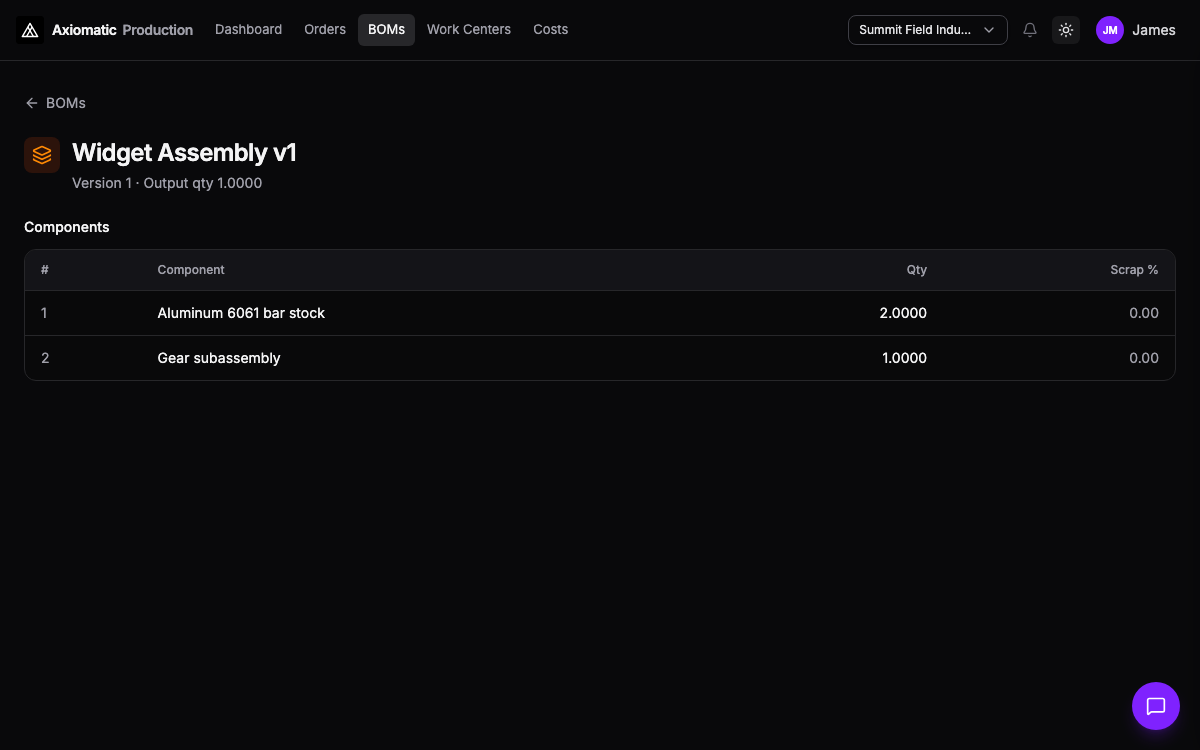Open the chat bubble widget
This screenshot has width=1200, height=750.
click(x=1156, y=706)
